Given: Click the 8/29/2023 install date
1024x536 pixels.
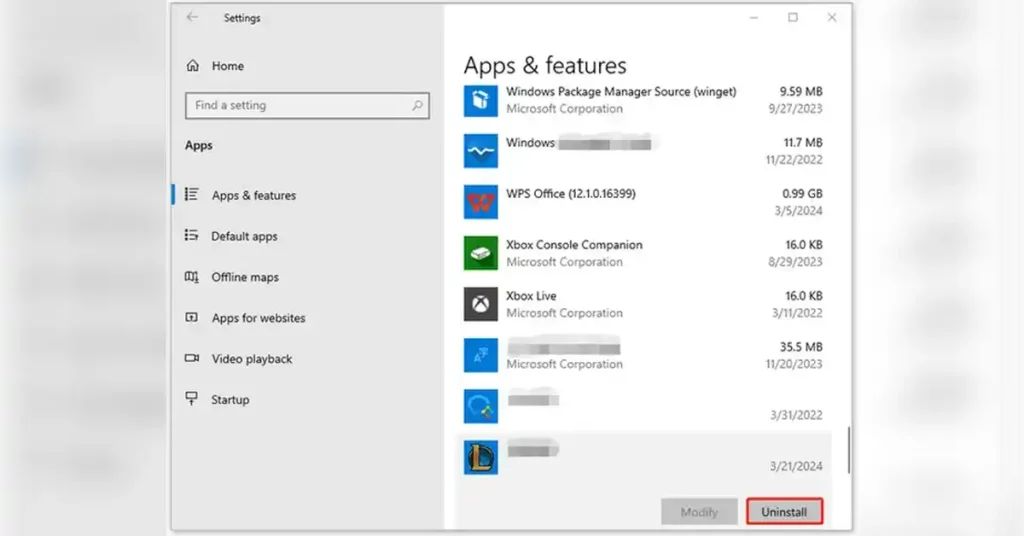Looking at the screenshot, I should (795, 262).
